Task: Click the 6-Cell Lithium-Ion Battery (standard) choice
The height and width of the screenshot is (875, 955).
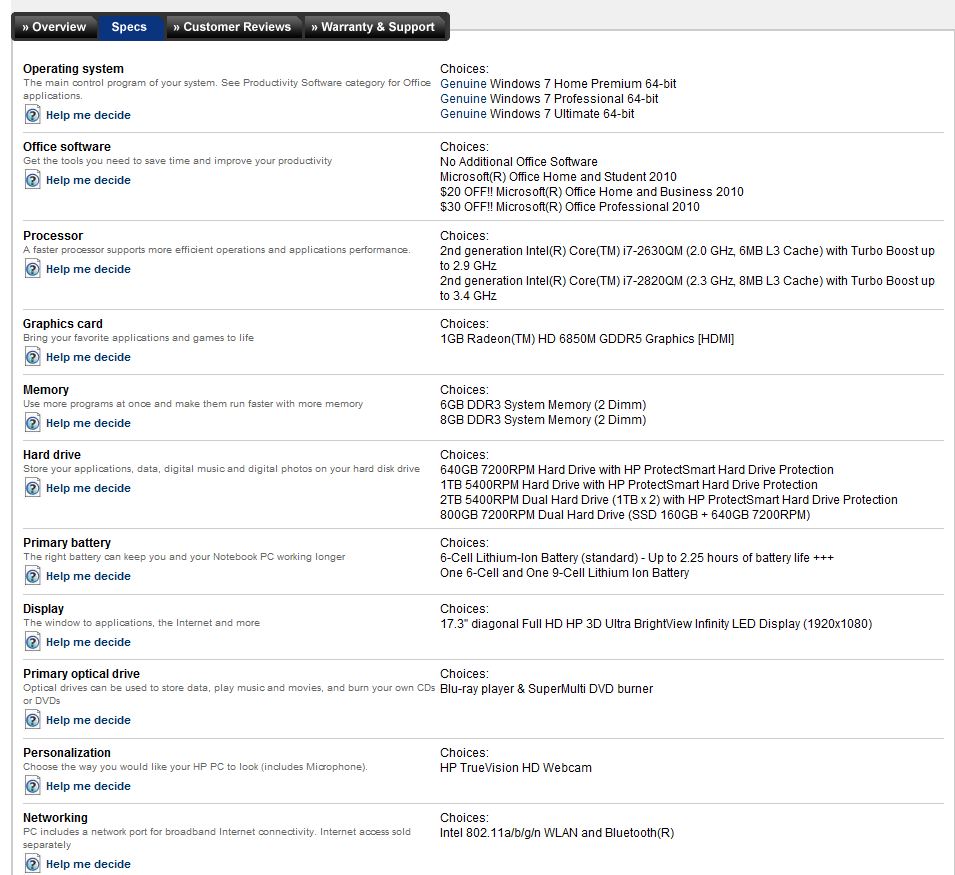Action: (637, 558)
